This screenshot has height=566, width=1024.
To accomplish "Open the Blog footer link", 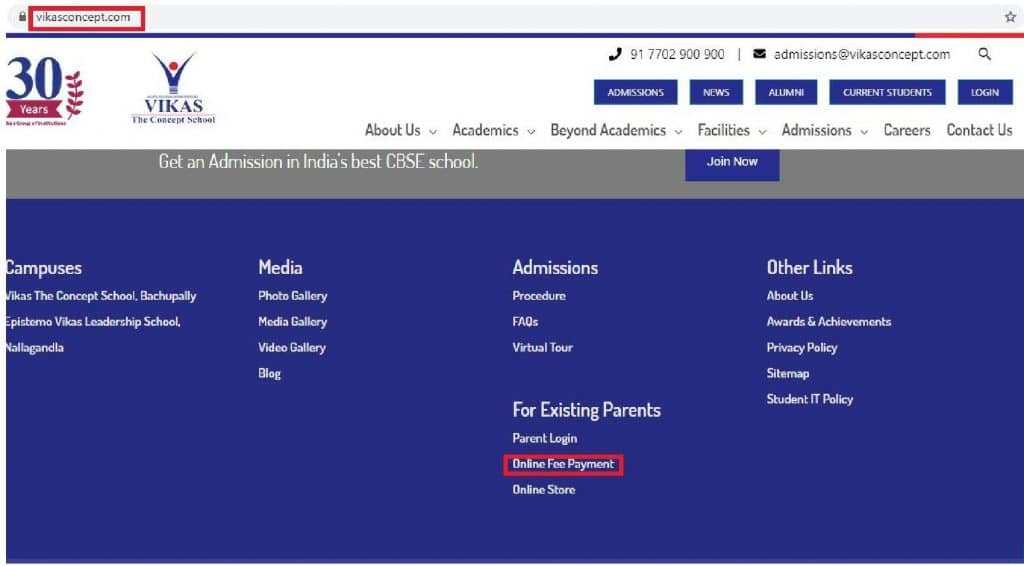I will pyautogui.click(x=269, y=373).
